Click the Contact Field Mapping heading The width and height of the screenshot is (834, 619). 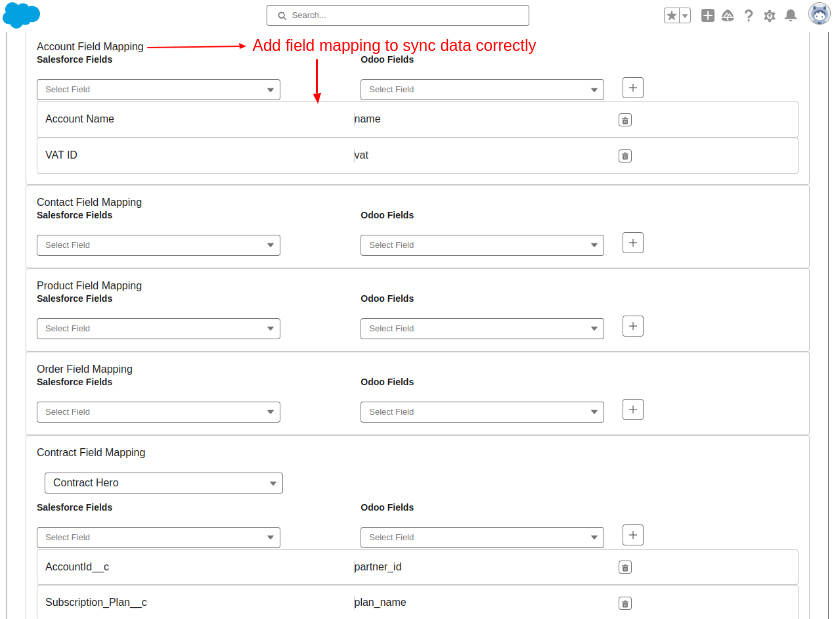point(89,203)
